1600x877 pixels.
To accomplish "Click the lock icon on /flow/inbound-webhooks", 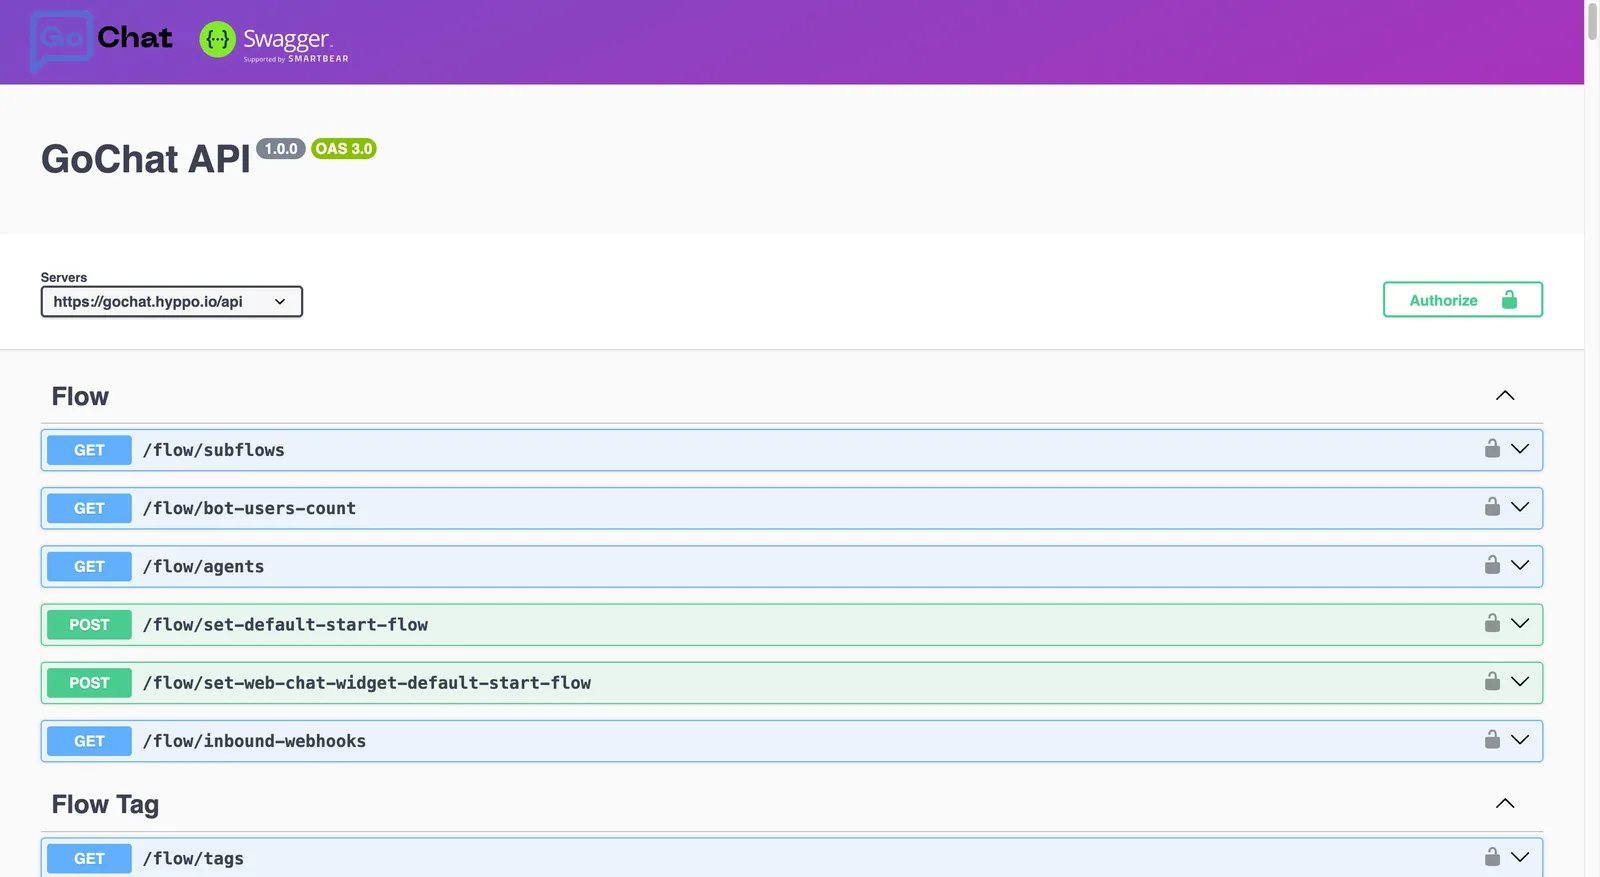I will pos(1492,739).
